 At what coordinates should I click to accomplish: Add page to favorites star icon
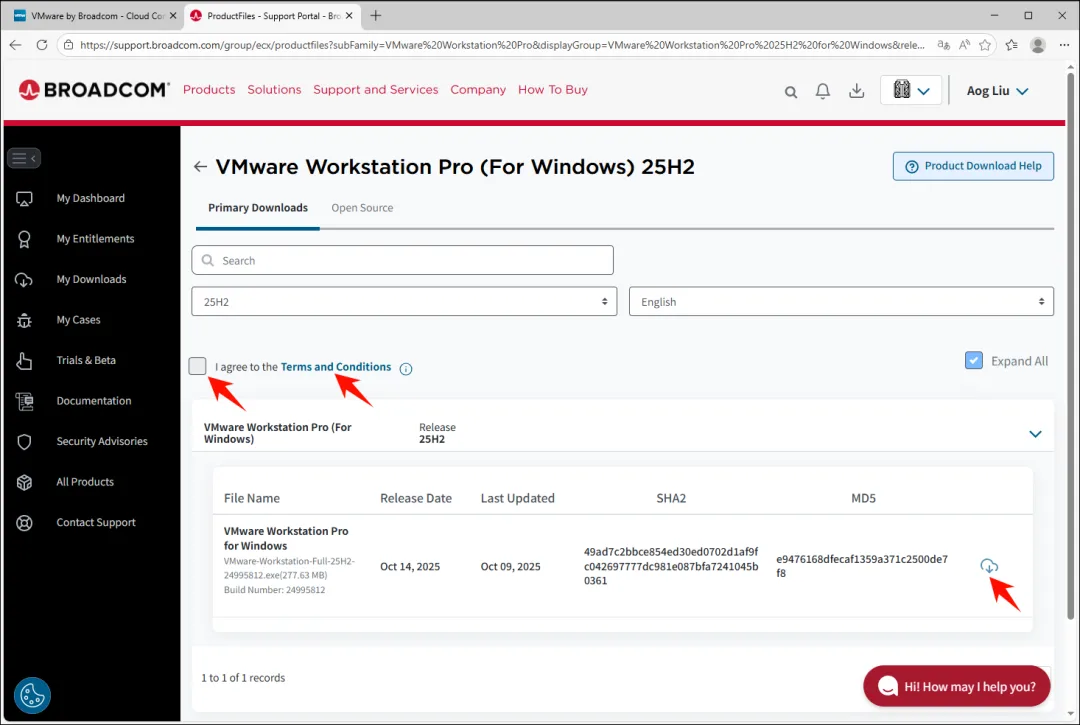tap(985, 45)
